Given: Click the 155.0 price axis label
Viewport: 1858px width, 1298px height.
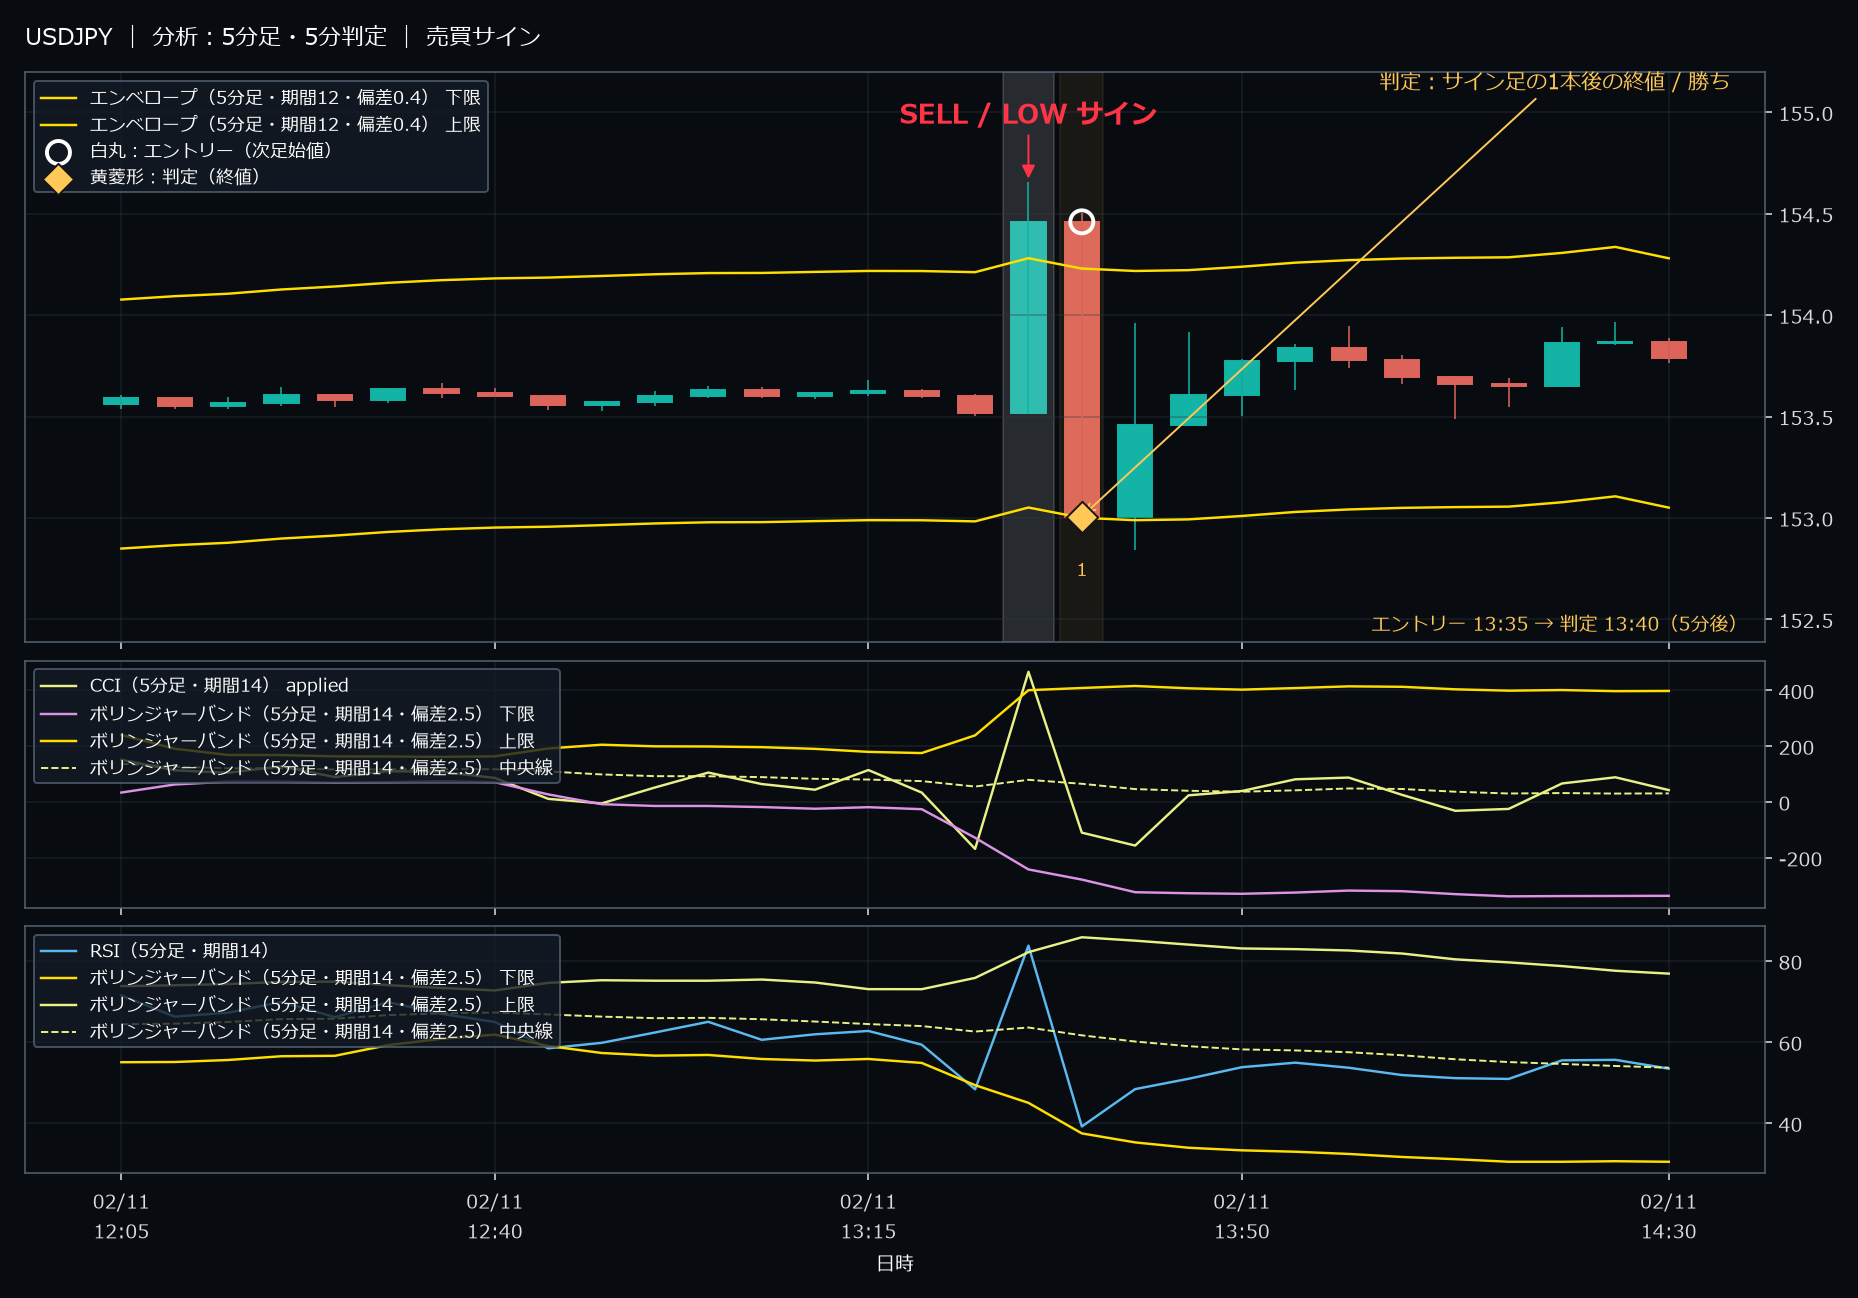Looking at the screenshot, I should click(1805, 114).
